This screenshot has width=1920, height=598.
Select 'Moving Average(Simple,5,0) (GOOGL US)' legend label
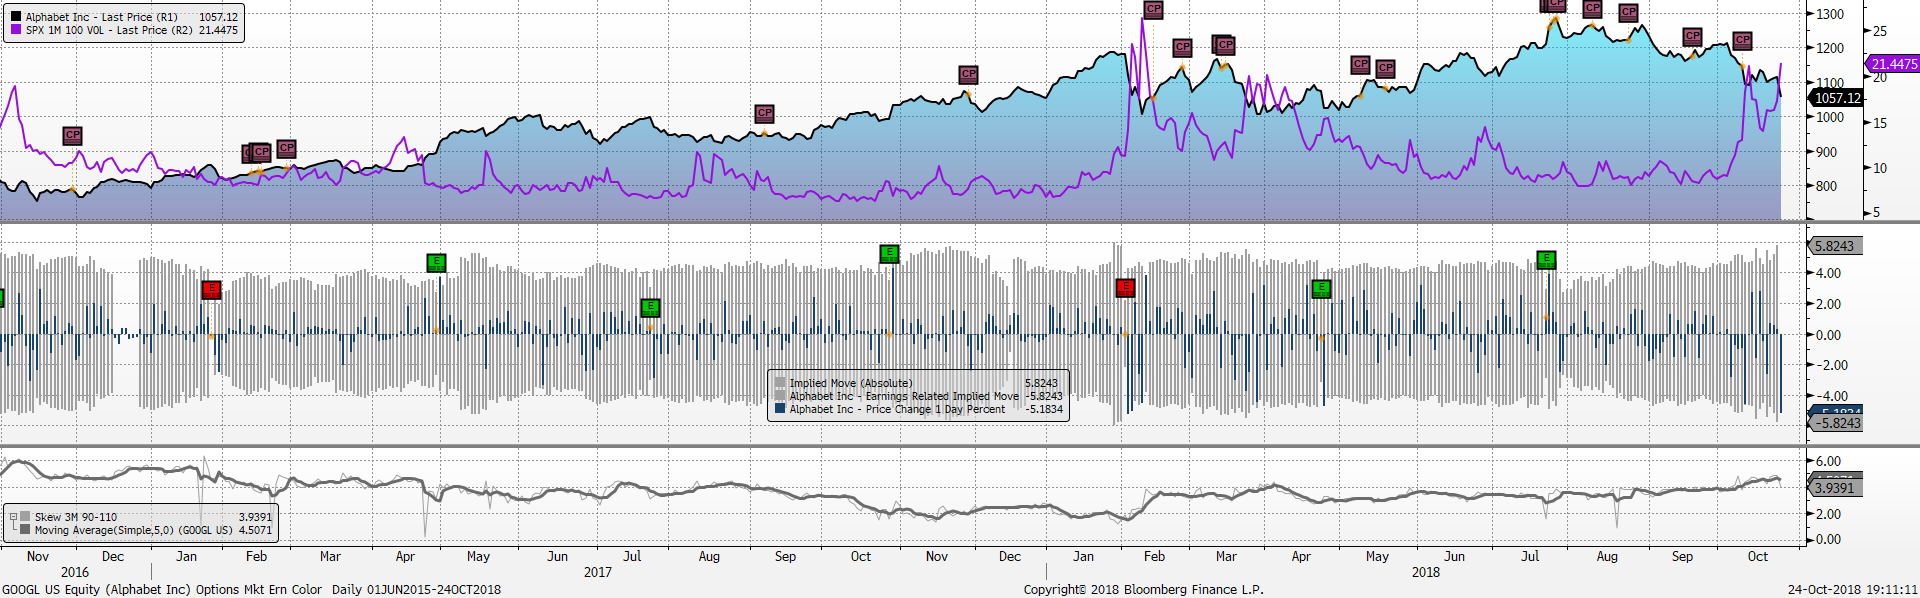[134, 530]
